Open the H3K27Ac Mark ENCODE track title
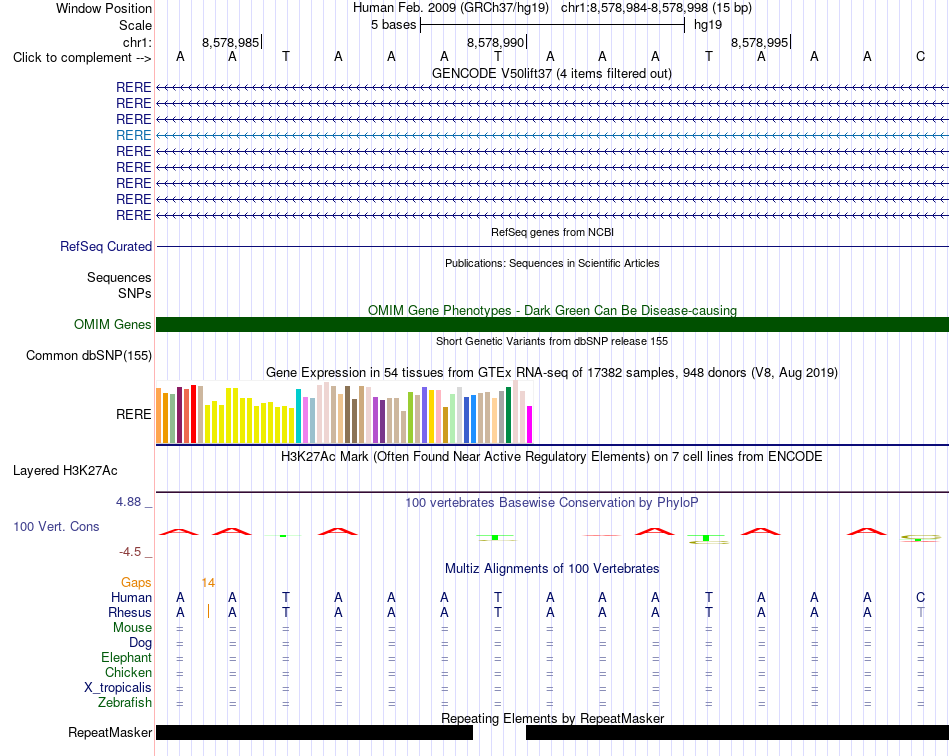The height and width of the screenshot is (756, 950). coord(551,457)
